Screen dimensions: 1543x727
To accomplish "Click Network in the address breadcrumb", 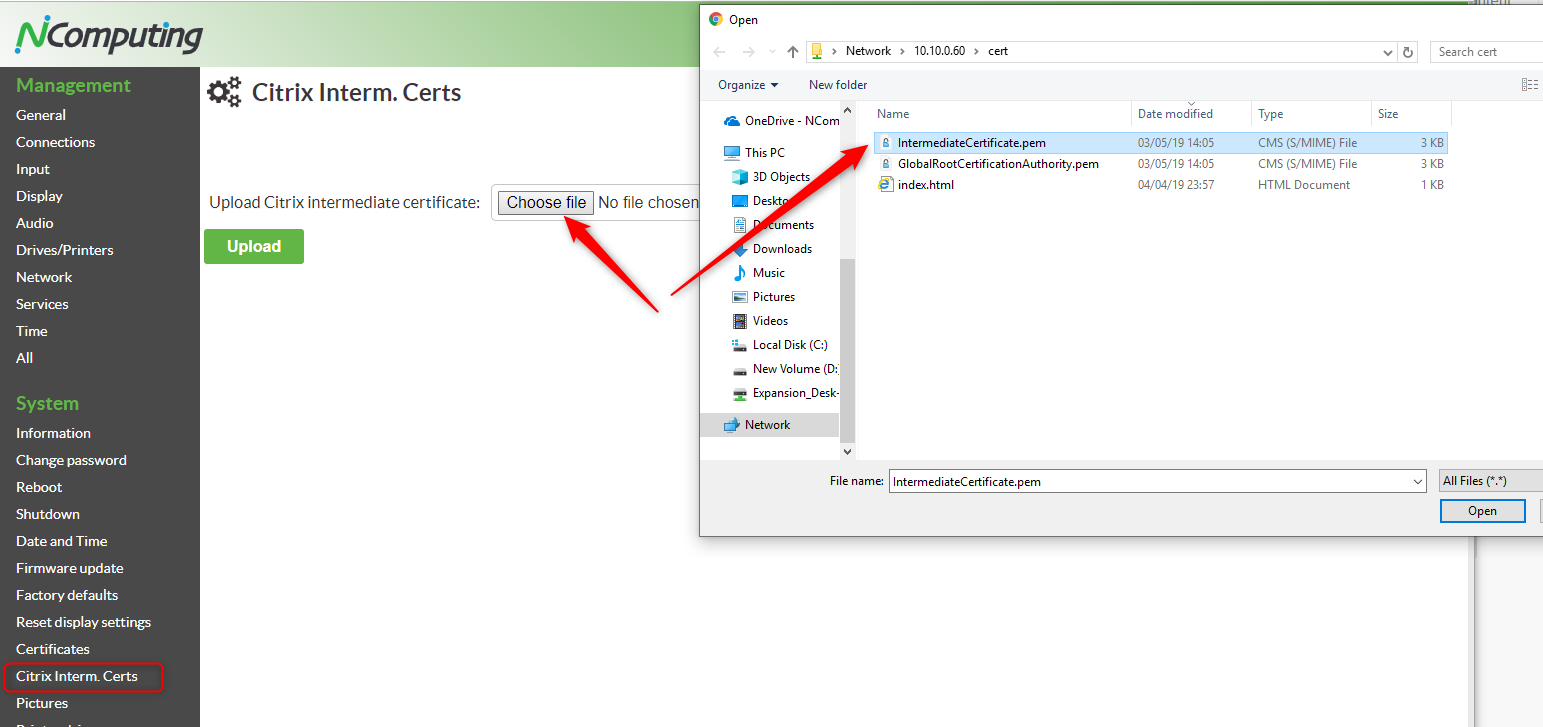I will [868, 51].
